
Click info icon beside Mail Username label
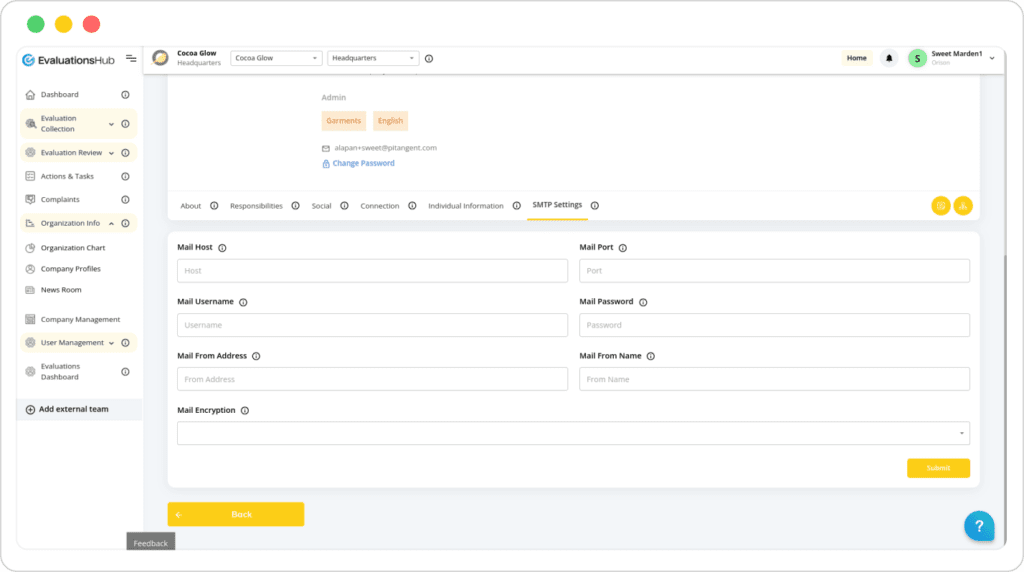click(x=243, y=302)
